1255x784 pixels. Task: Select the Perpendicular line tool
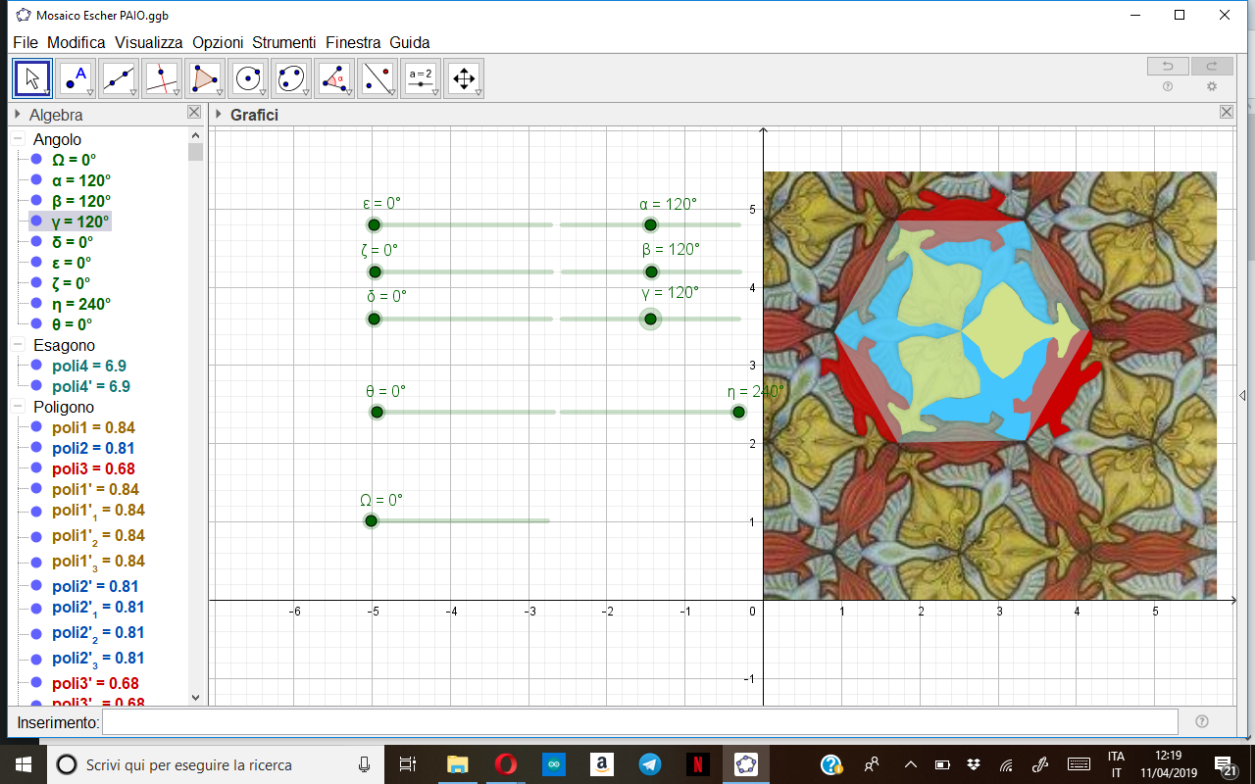click(161, 78)
